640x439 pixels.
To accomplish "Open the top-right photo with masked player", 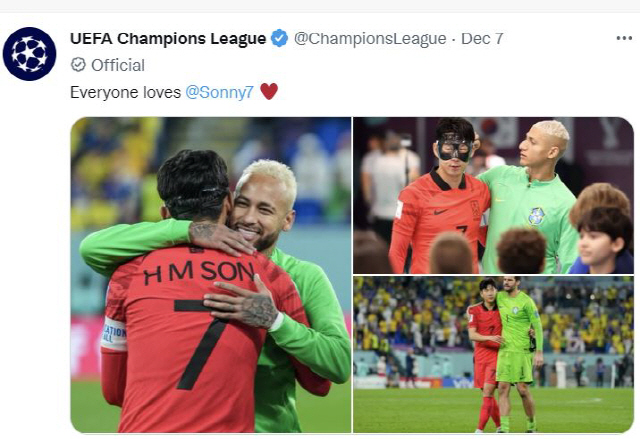I will coord(493,195).
